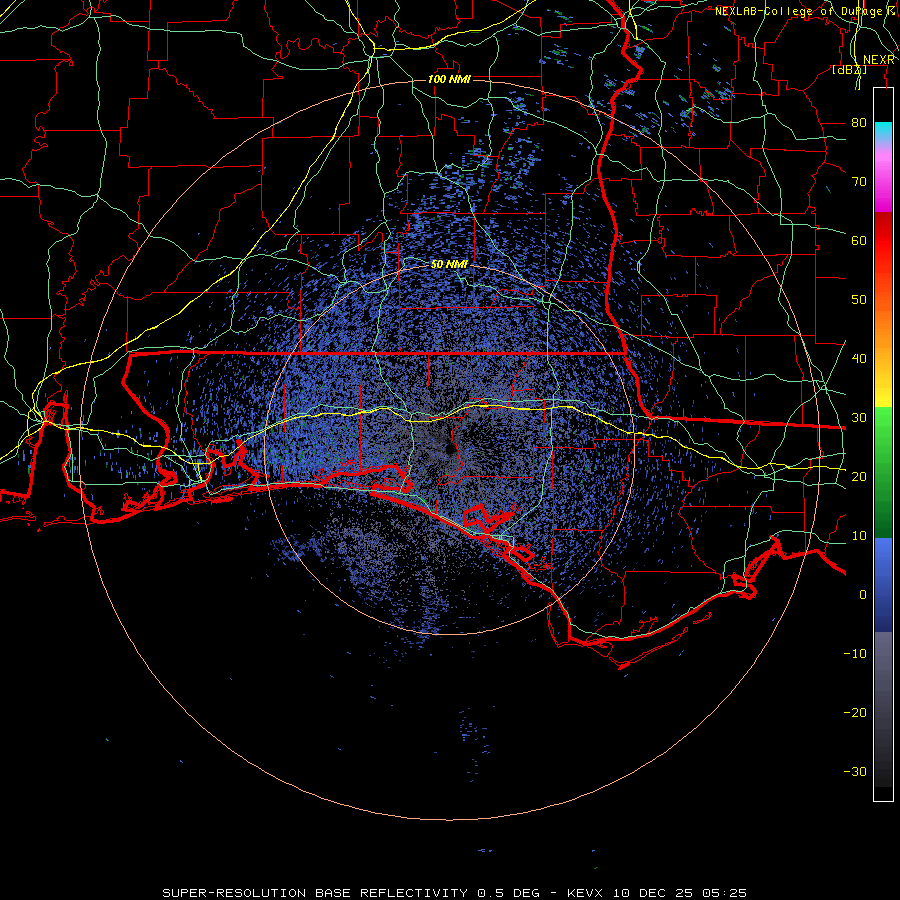
Task: Click the -20 value on dBZ scale
Action: [855, 712]
